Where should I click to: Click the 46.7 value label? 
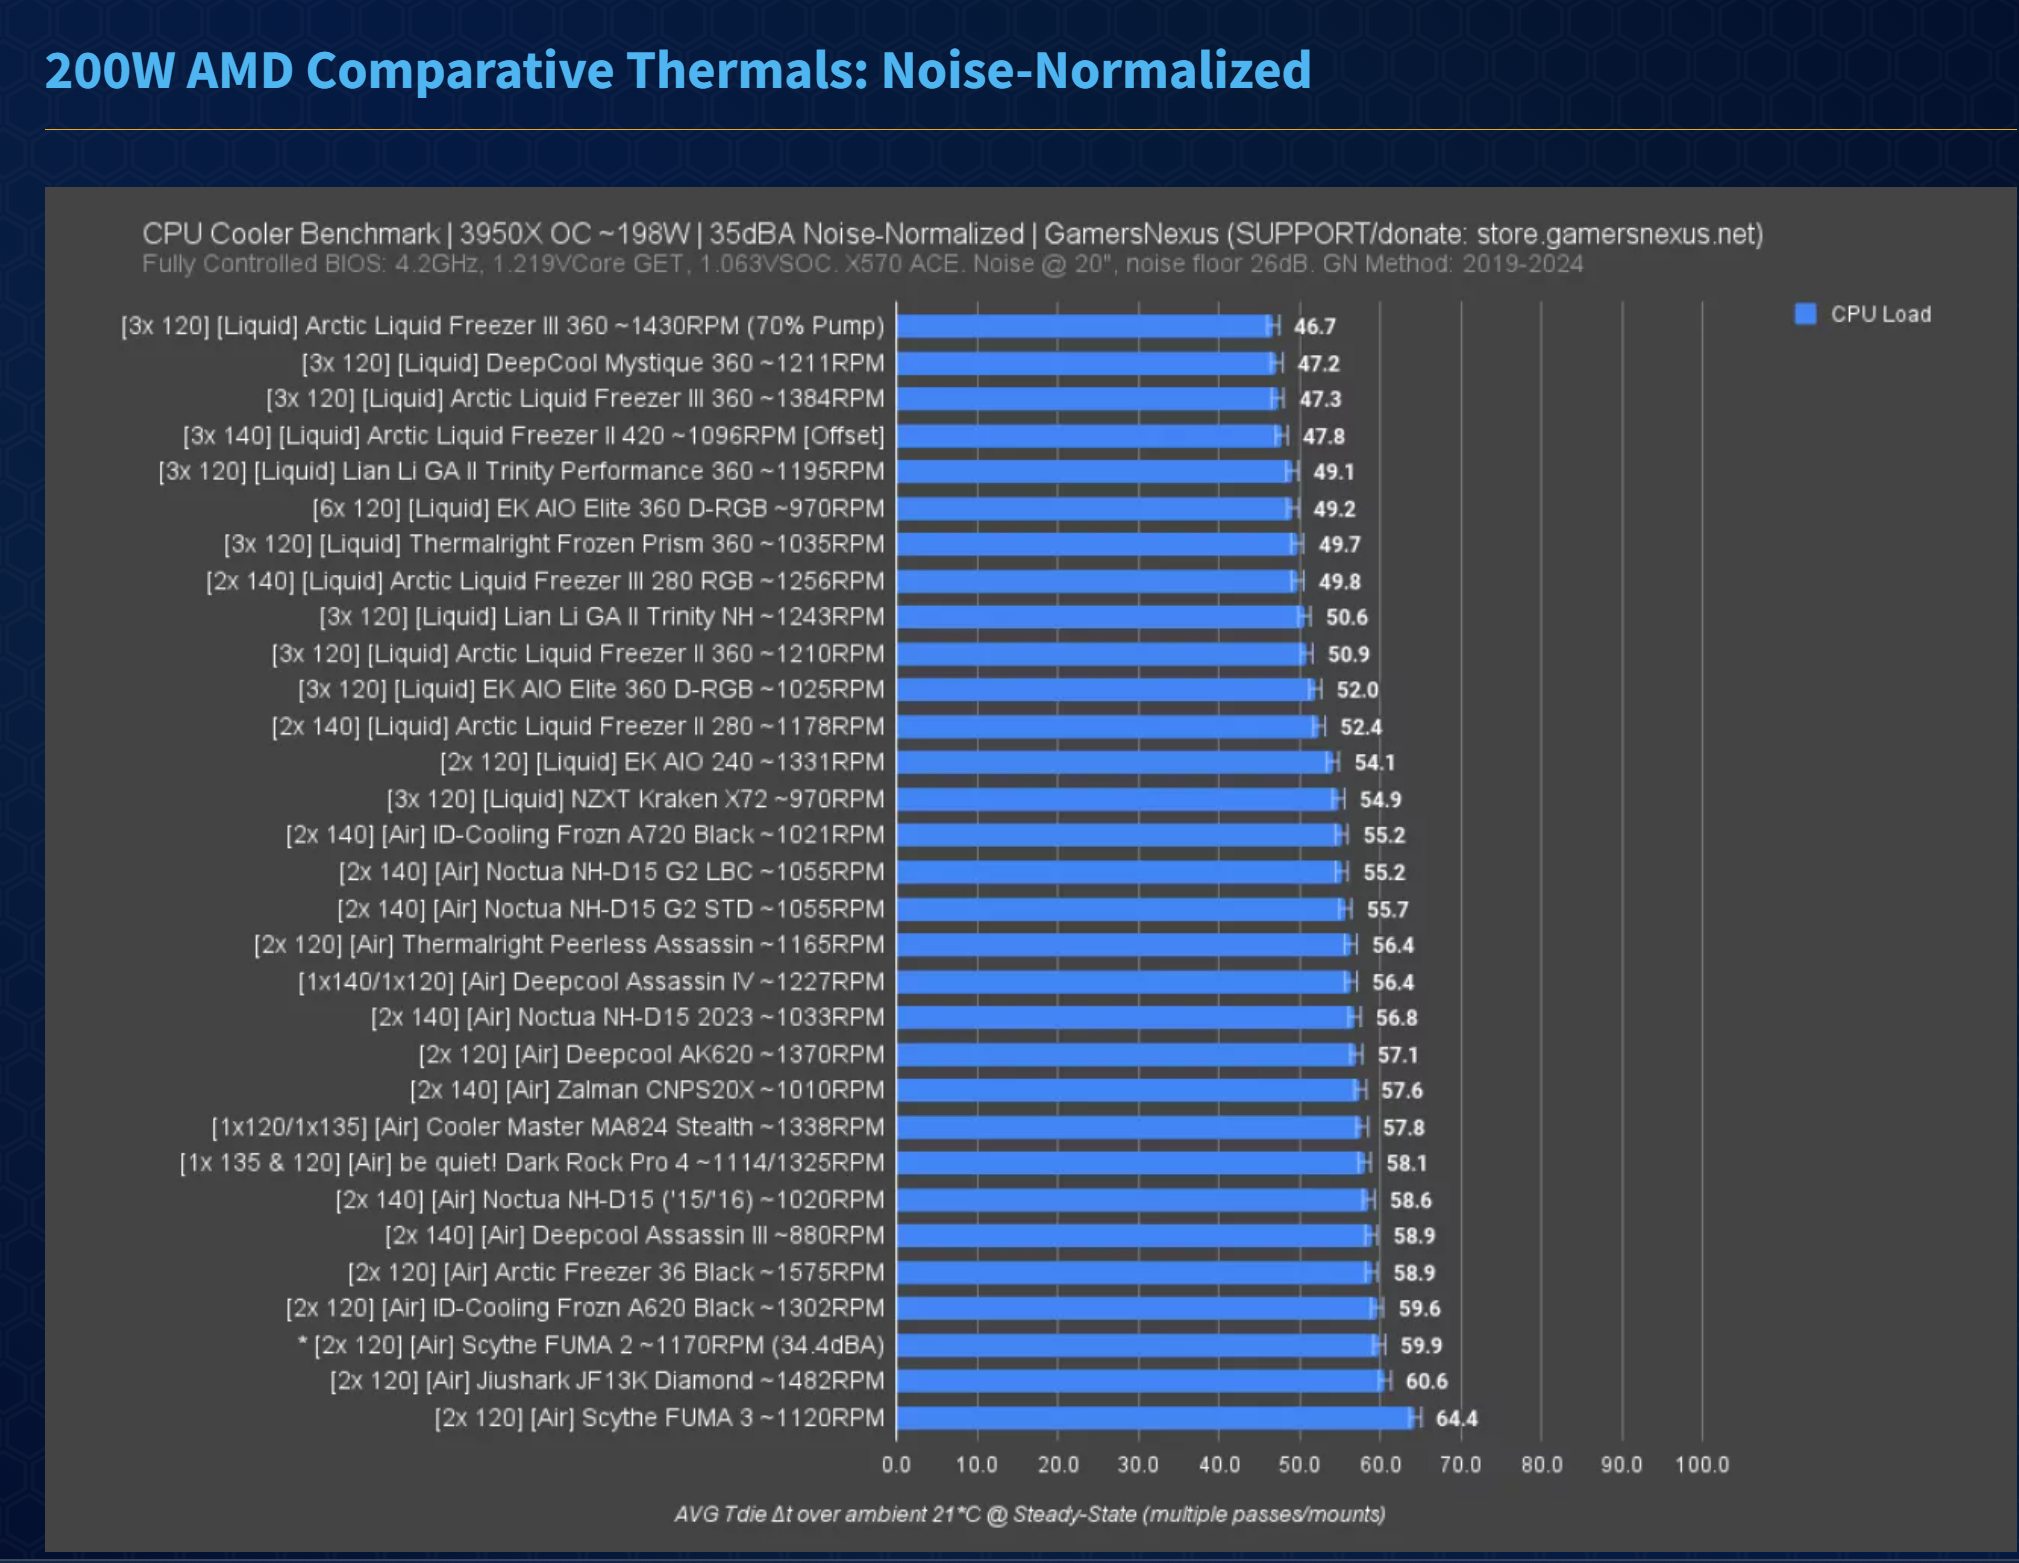click(1314, 326)
